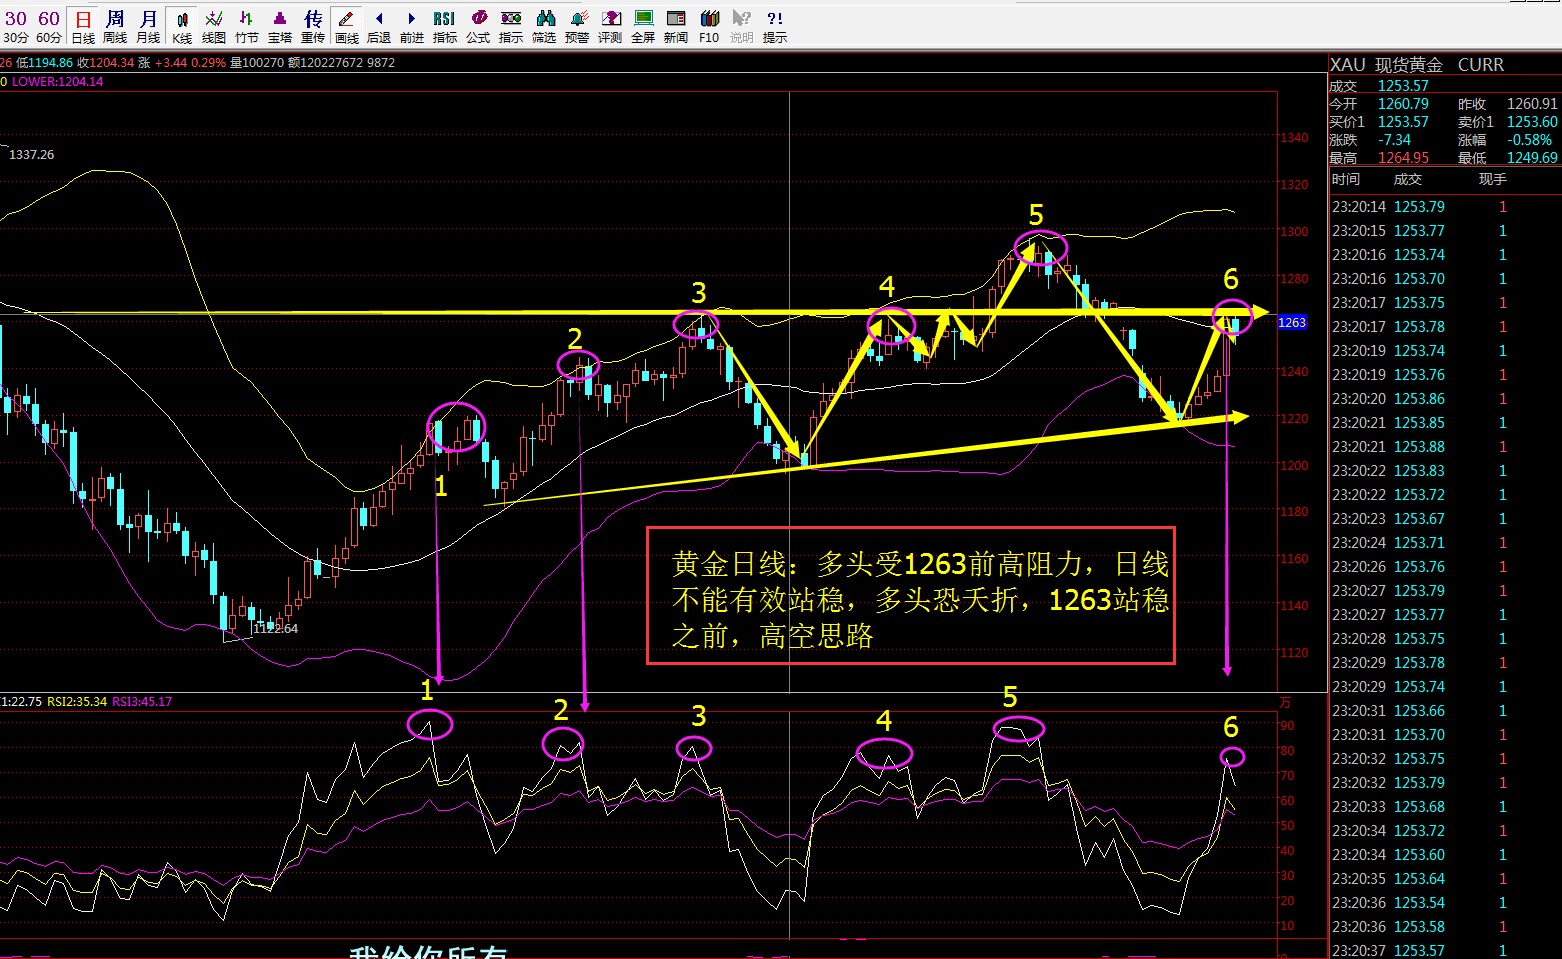Switch to the 竹节 bar chart type
Viewport: 1562px width, 959px height.
coord(247,26)
